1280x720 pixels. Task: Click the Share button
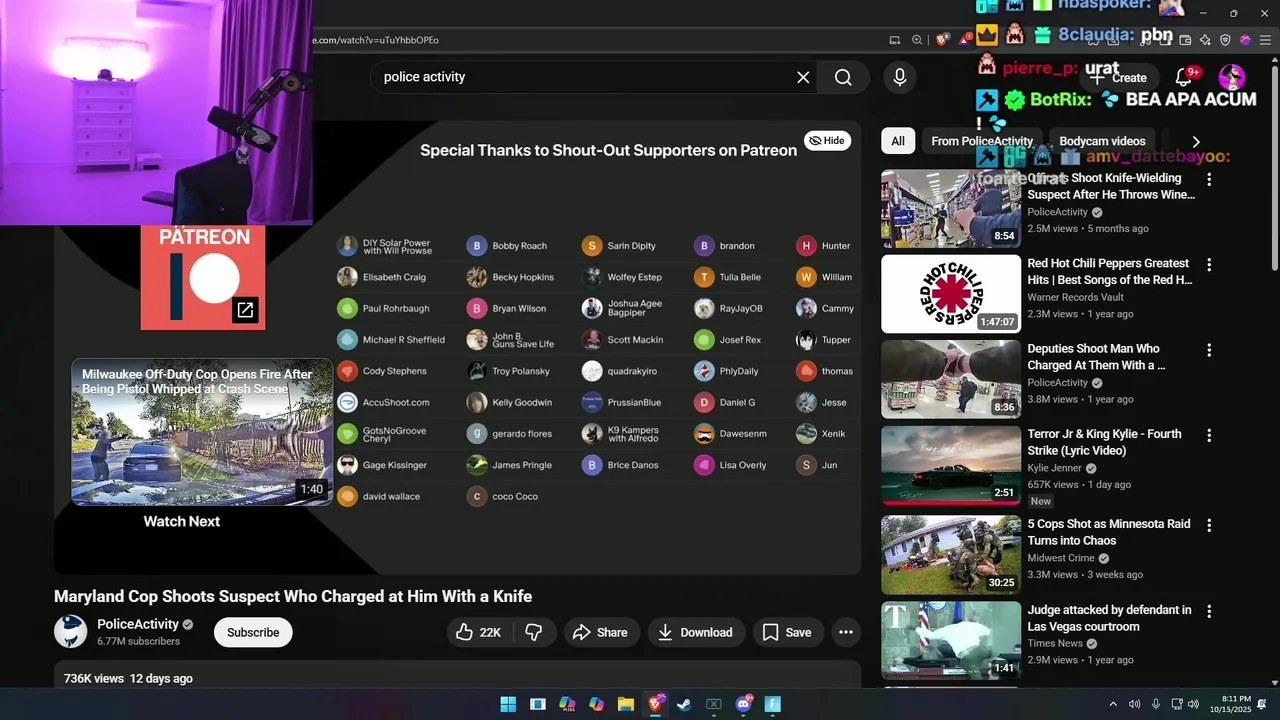[600, 632]
